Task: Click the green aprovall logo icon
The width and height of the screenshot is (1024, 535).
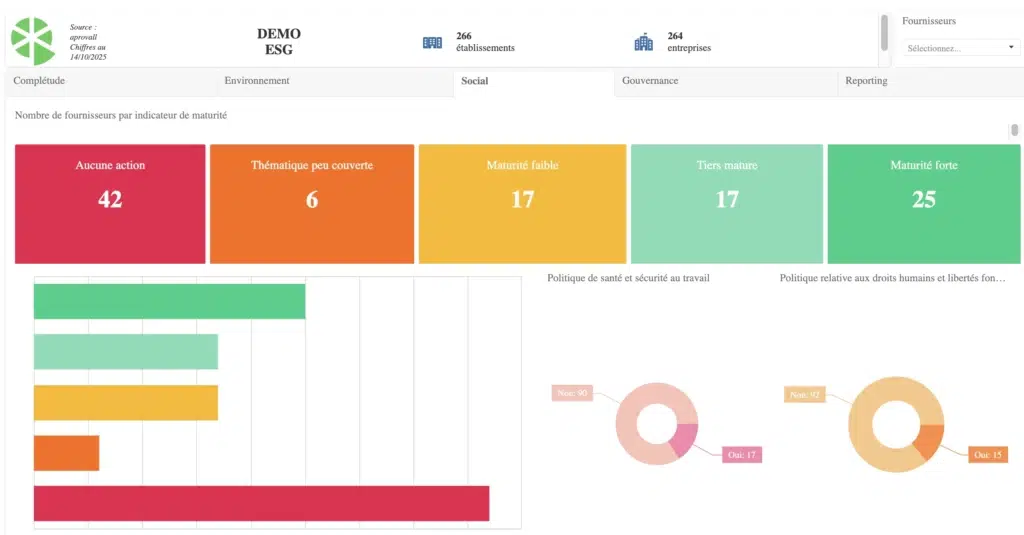Action: (33, 41)
